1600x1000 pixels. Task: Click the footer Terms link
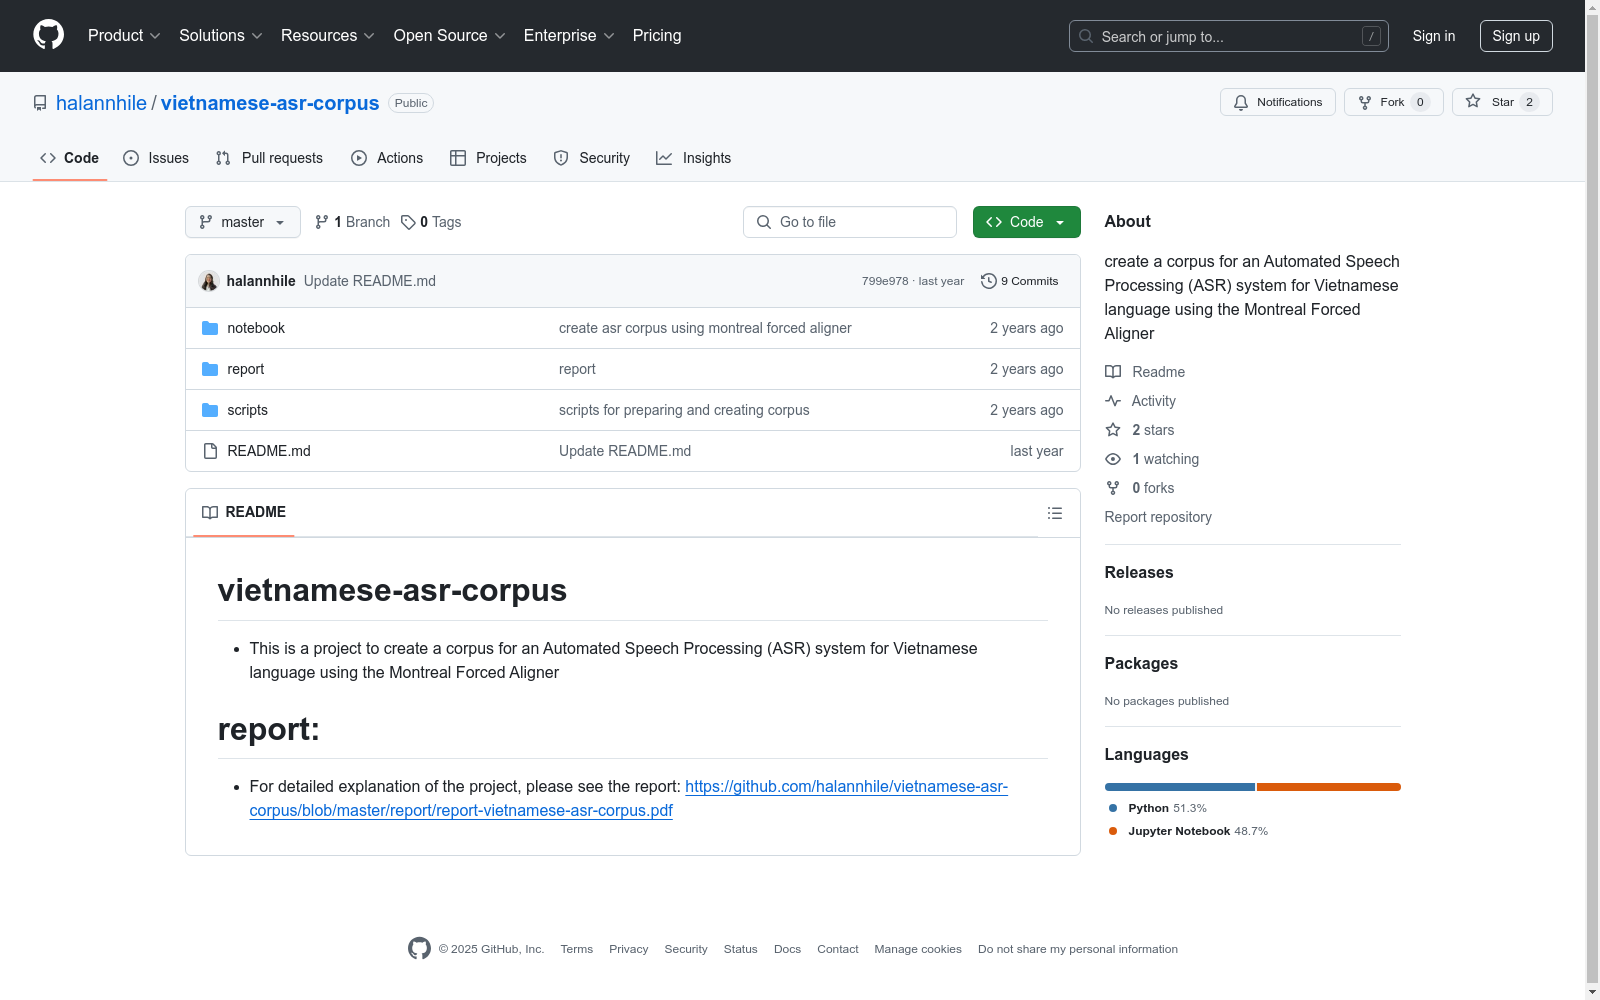tap(577, 949)
